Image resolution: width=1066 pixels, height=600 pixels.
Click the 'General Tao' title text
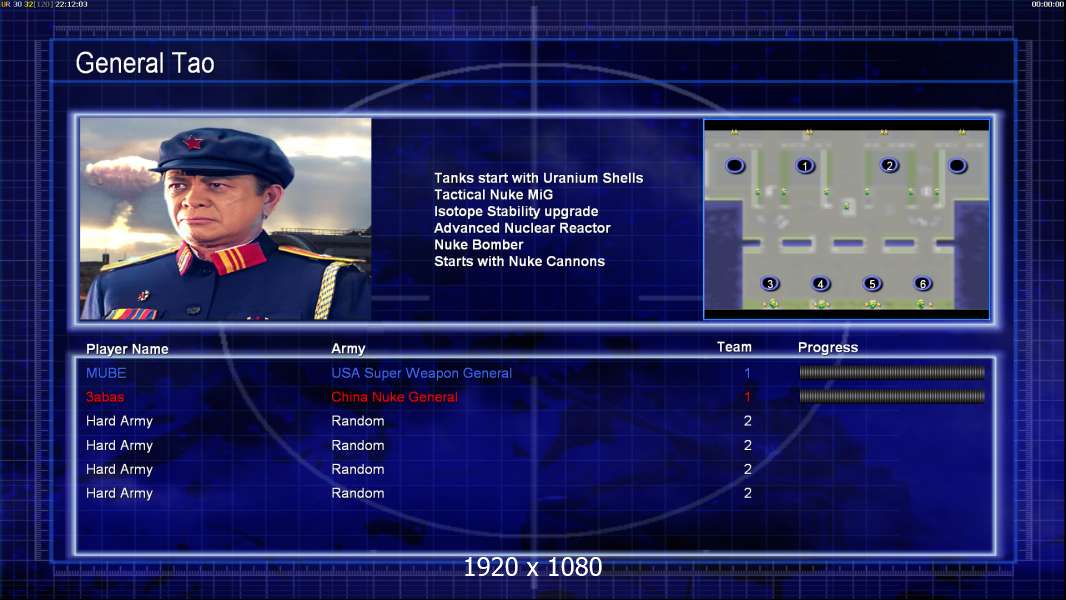point(145,63)
